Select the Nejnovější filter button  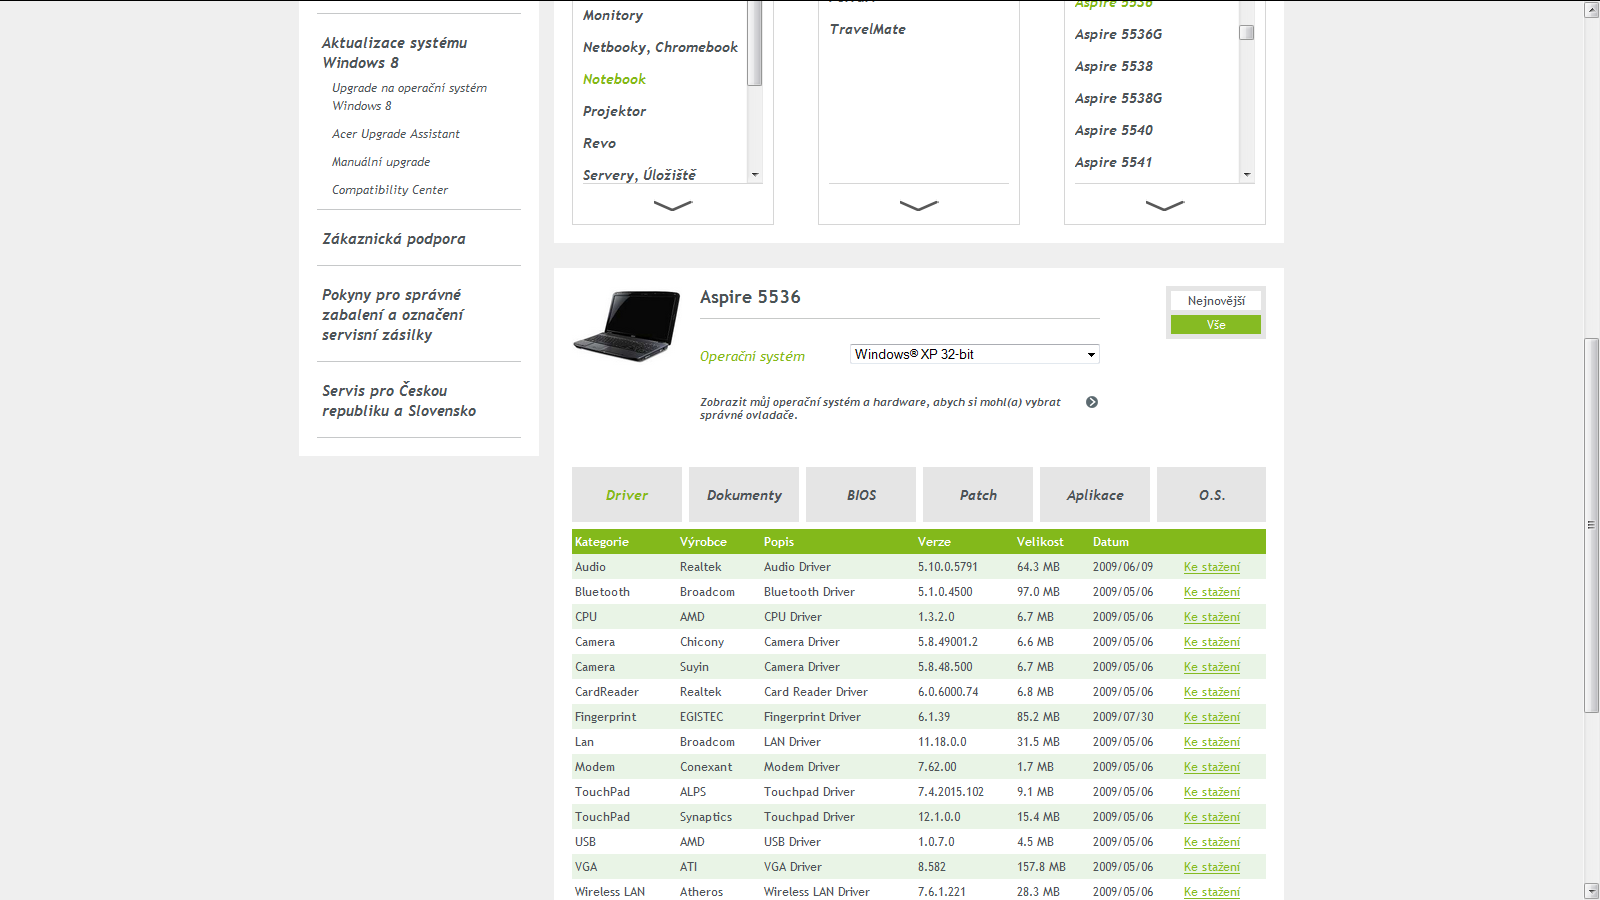[x=1216, y=300]
